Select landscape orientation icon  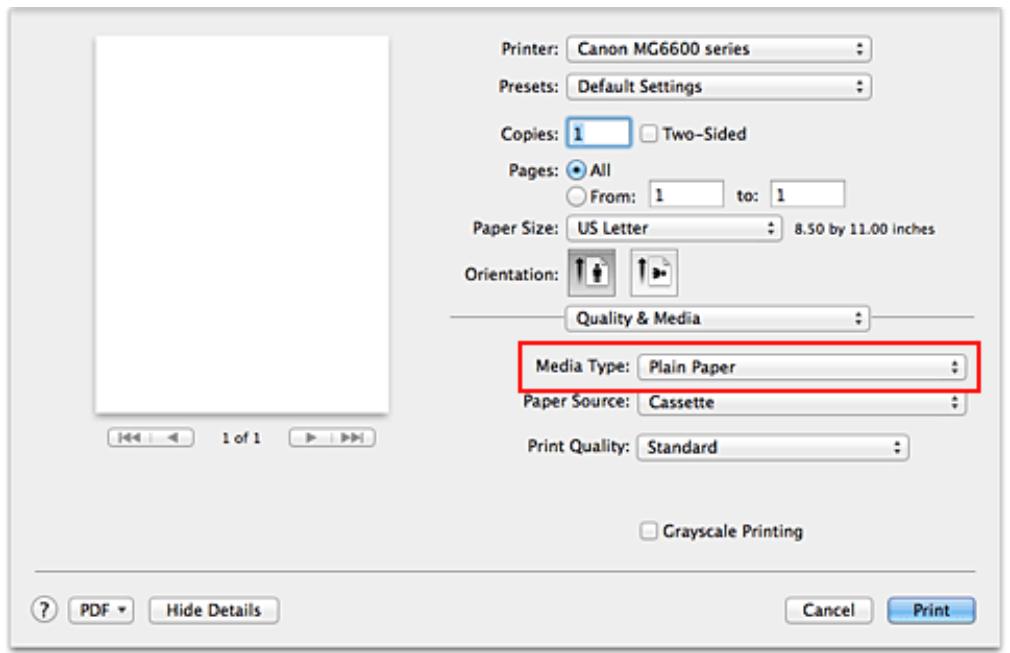point(654,273)
